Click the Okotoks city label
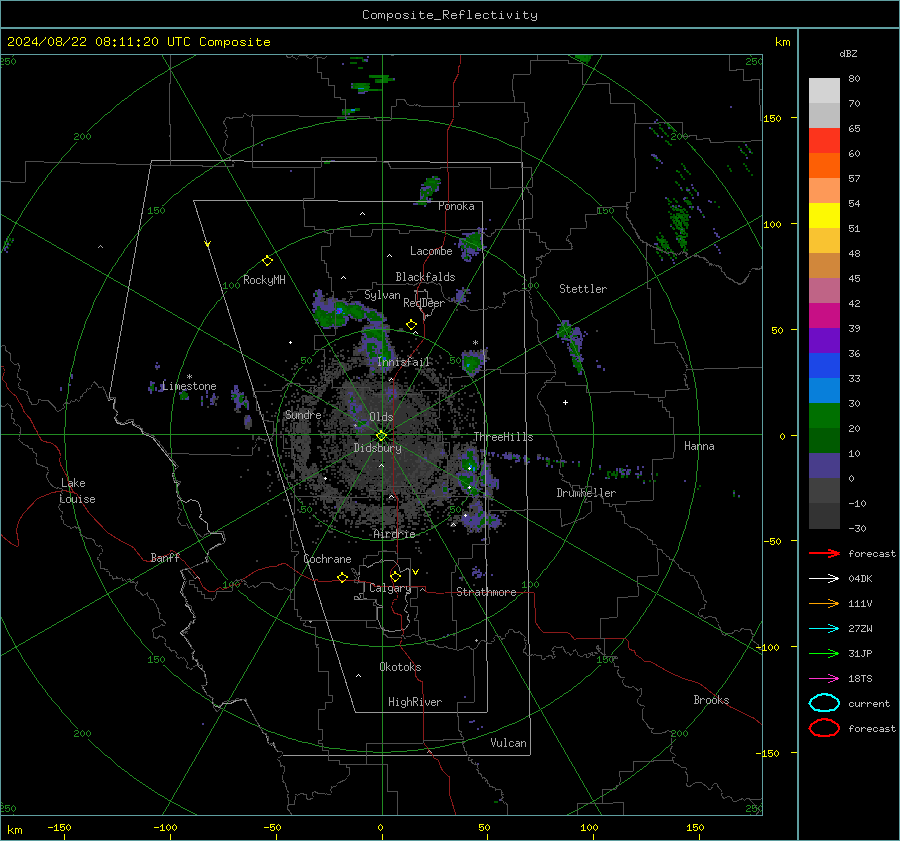This screenshot has width=900, height=841. point(401,667)
